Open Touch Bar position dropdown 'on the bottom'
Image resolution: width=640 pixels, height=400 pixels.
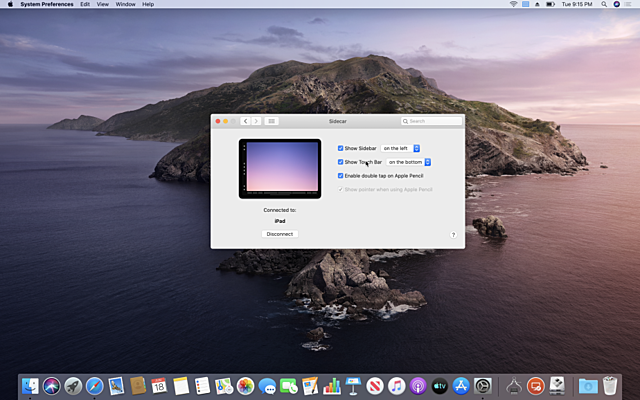click(409, 162)
